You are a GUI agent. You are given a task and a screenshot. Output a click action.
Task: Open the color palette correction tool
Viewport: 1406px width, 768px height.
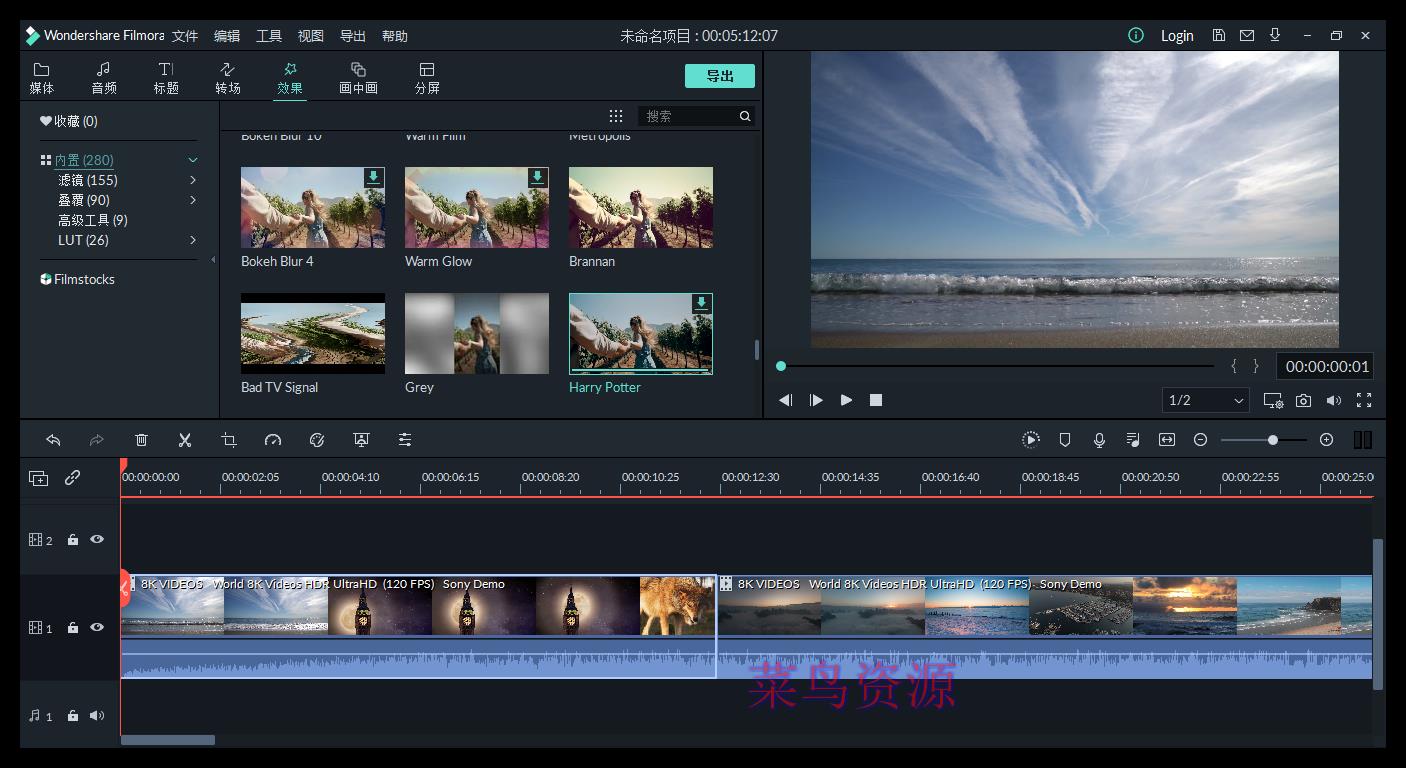pos(317,439)
